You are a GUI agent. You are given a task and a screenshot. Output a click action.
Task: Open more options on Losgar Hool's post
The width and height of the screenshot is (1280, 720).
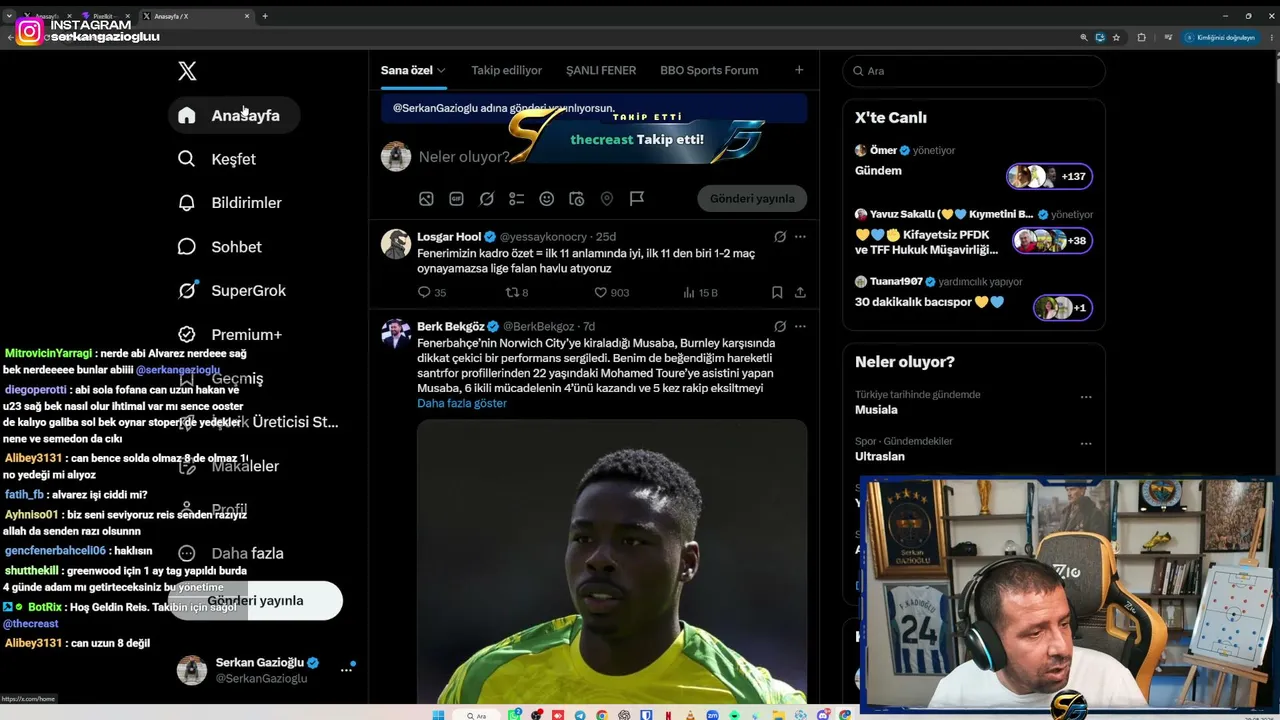(x=800, y=237)
